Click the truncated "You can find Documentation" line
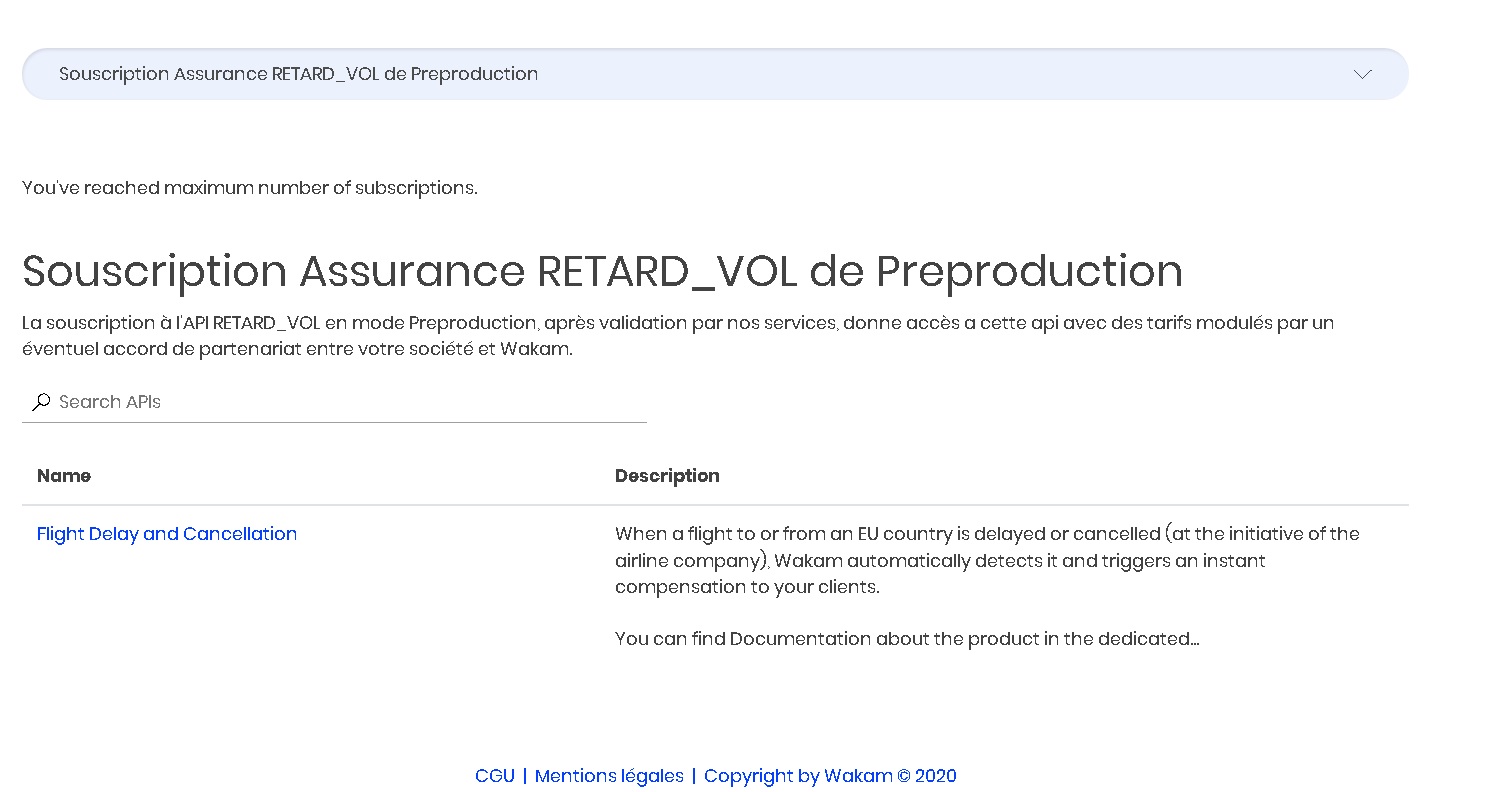Screen dimensions: 1508x792 (907, 639)
